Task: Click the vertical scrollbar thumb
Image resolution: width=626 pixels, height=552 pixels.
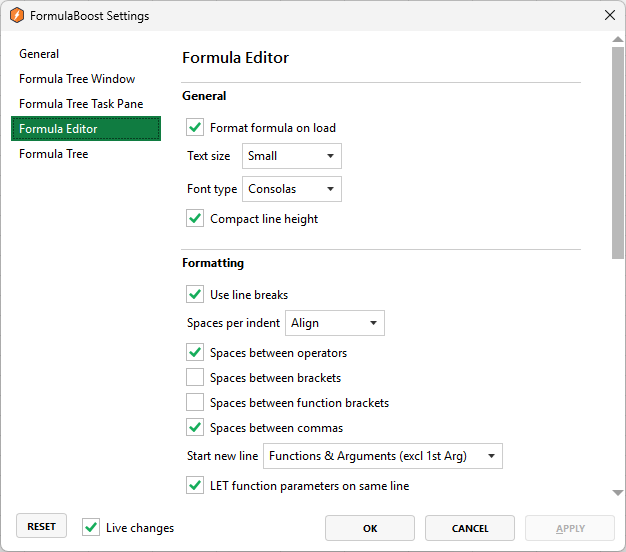Action: [x=617, y=150]
